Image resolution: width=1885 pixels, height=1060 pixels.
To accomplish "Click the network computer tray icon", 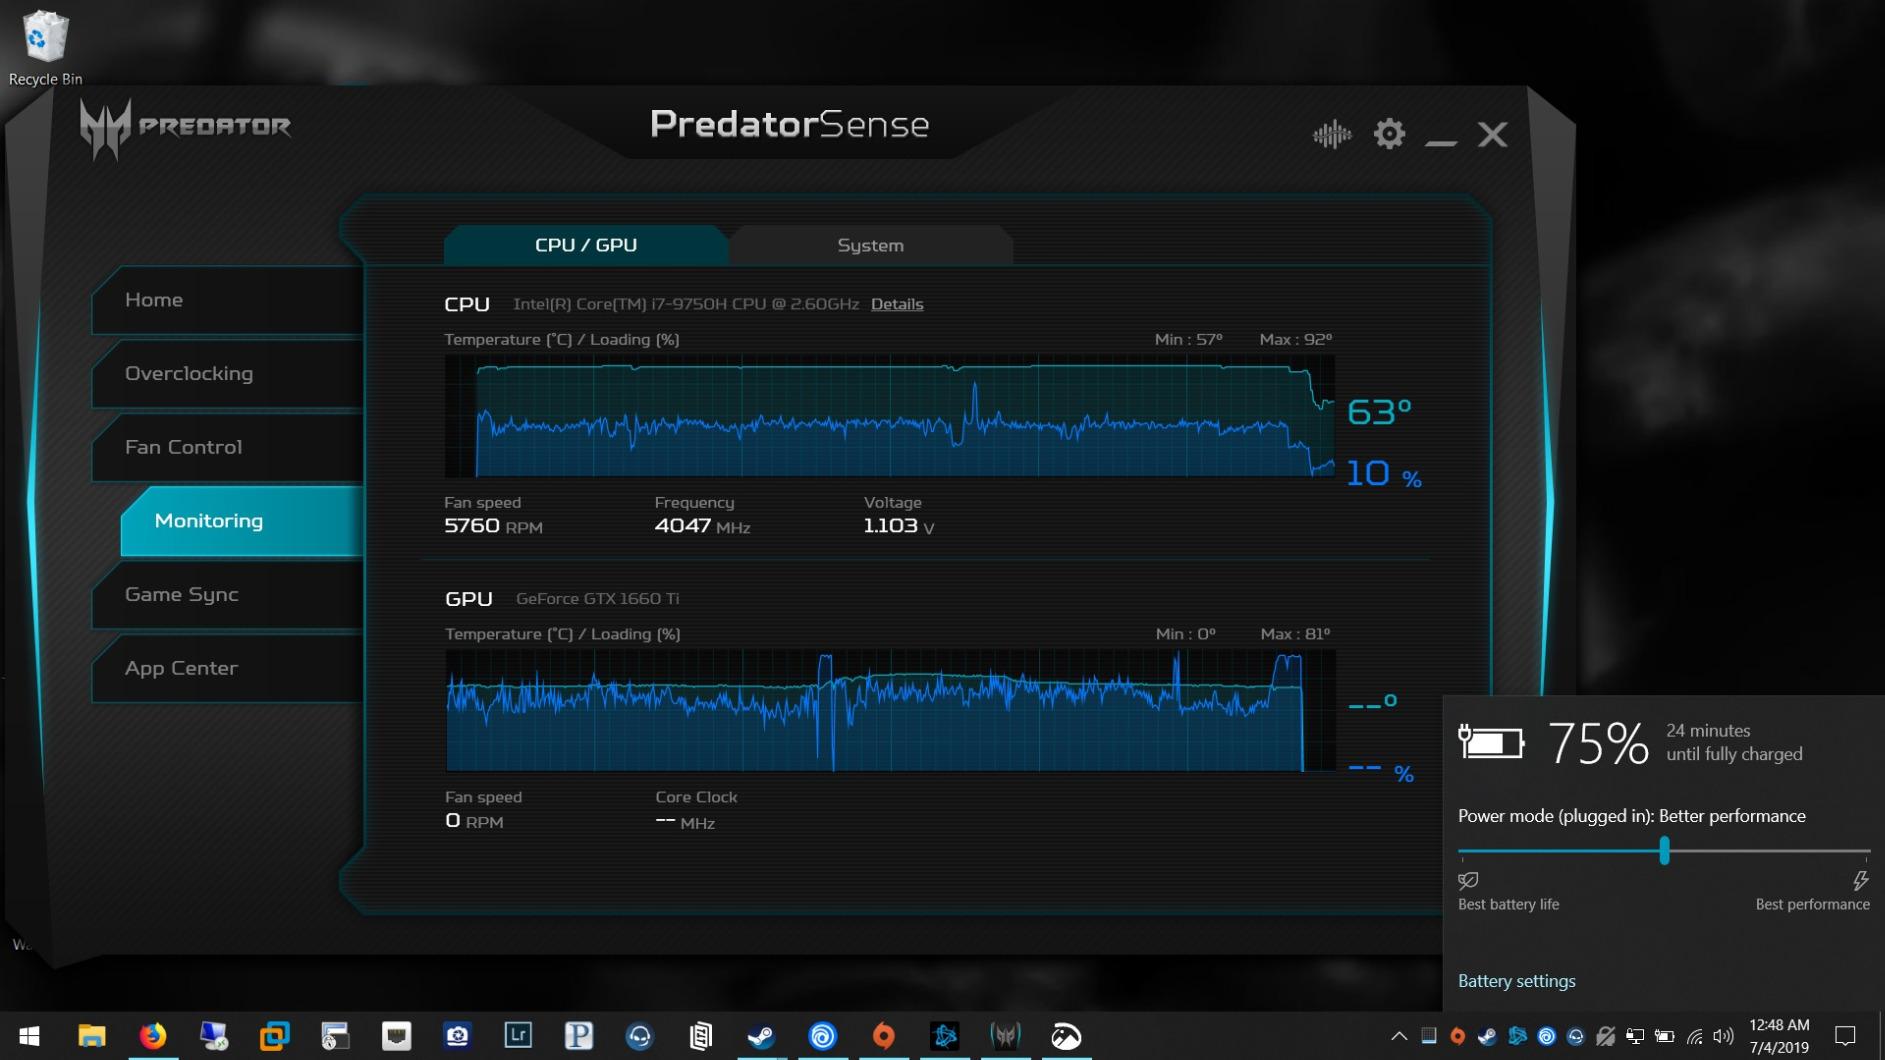I will click(x=1635, y=1036).
